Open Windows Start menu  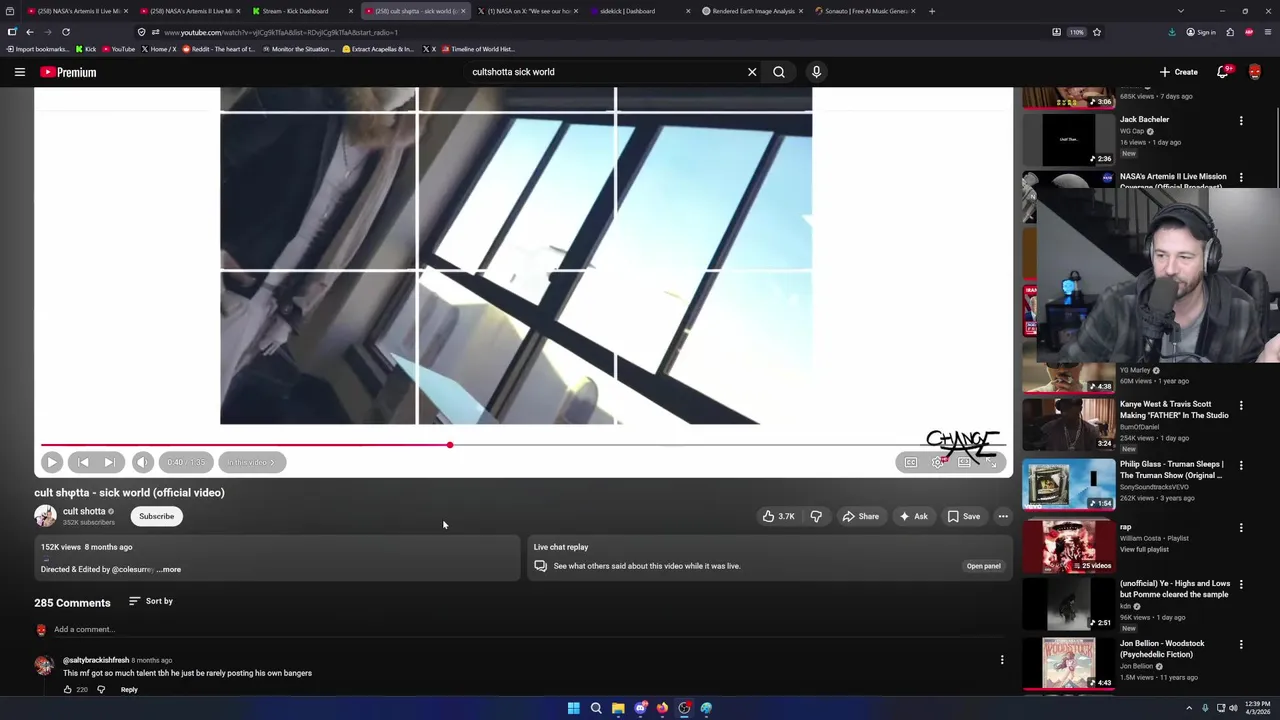[x=574, y=708]
